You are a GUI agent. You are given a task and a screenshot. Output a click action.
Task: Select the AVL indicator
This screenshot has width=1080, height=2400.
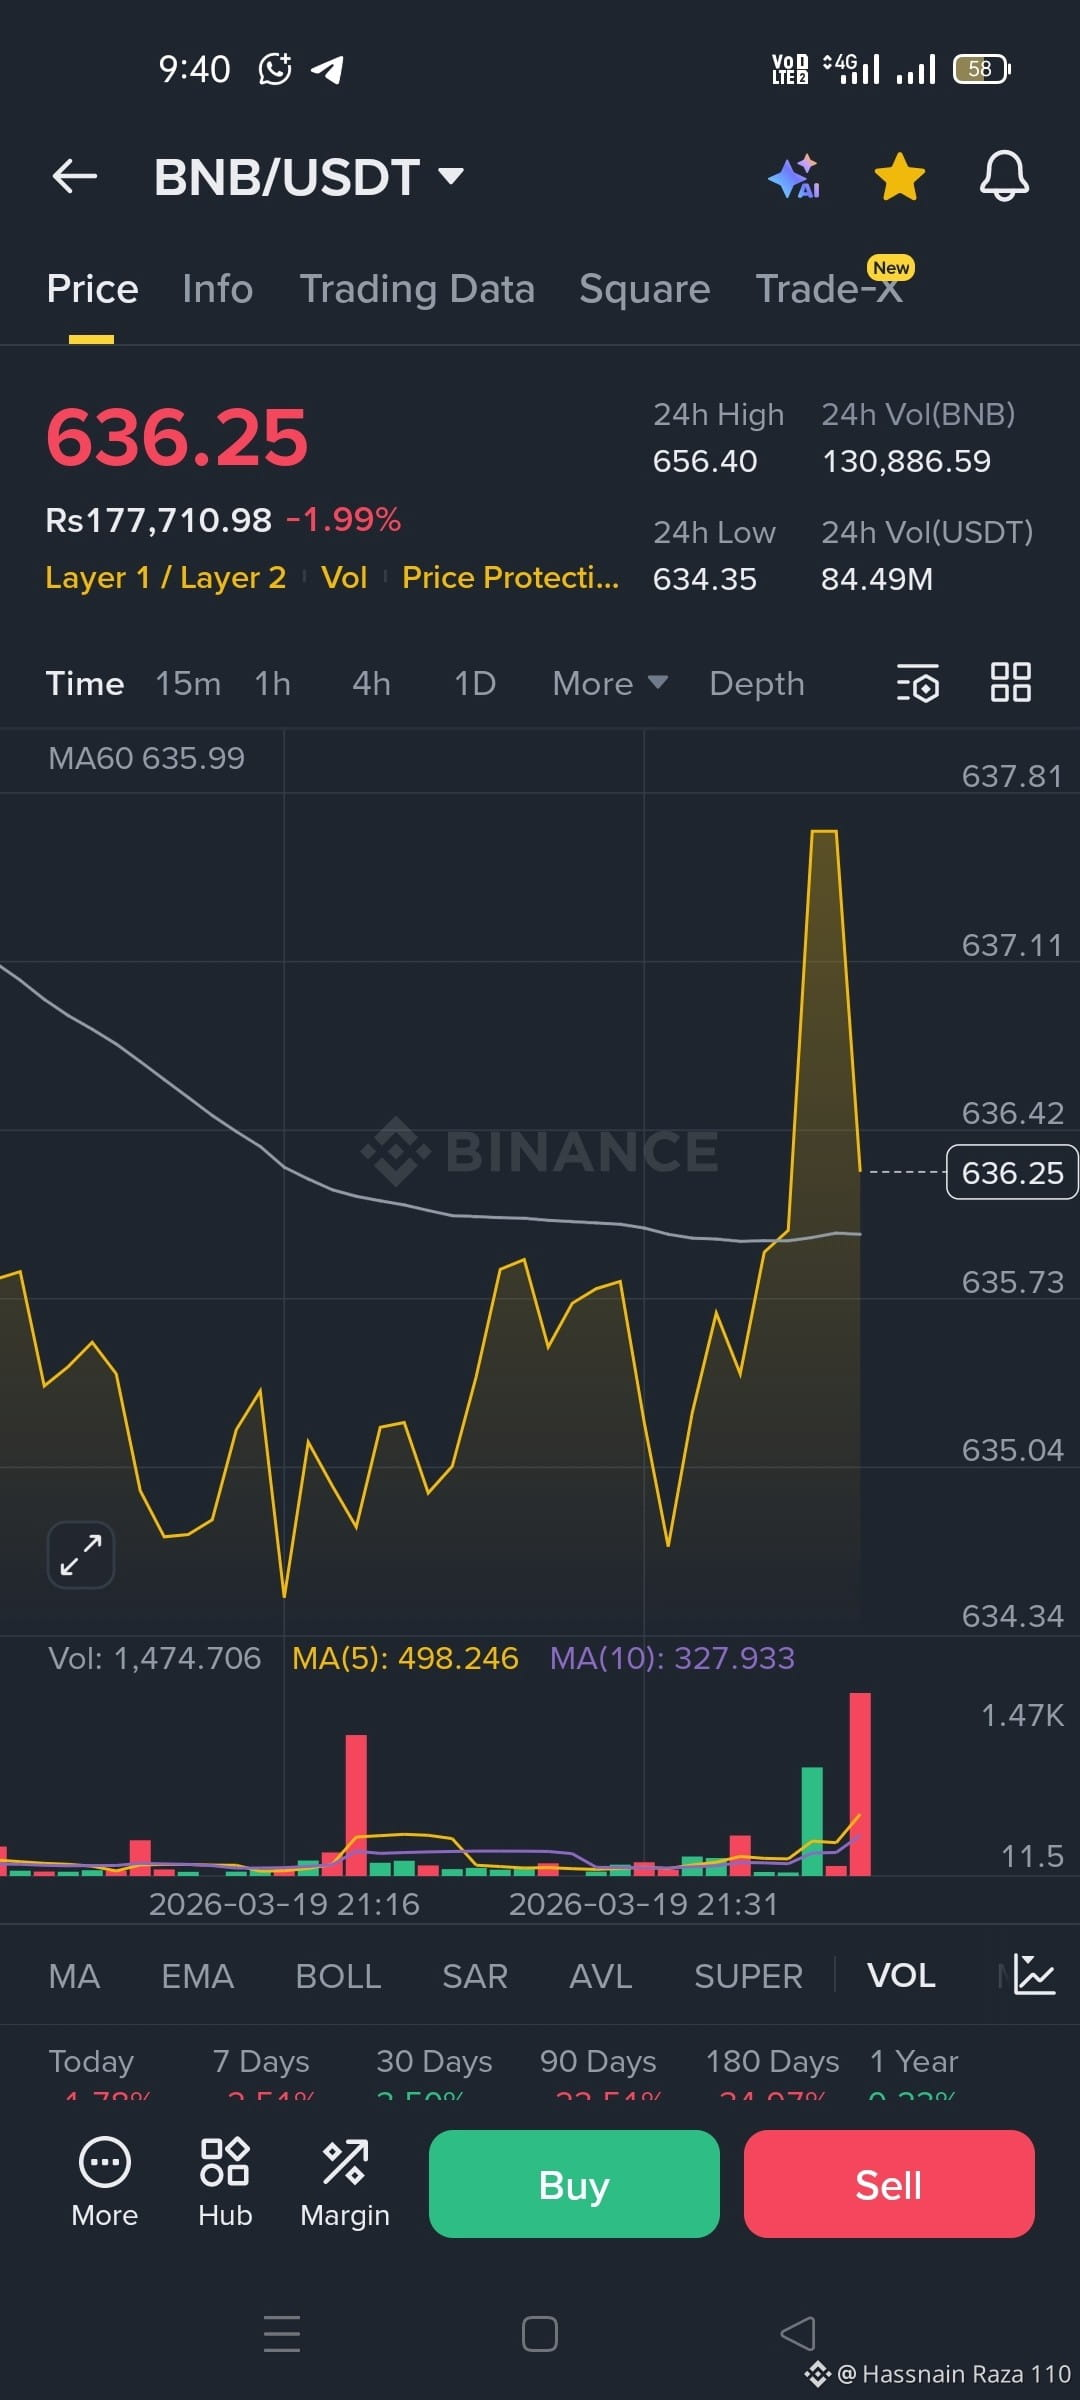coord(600,1976)
